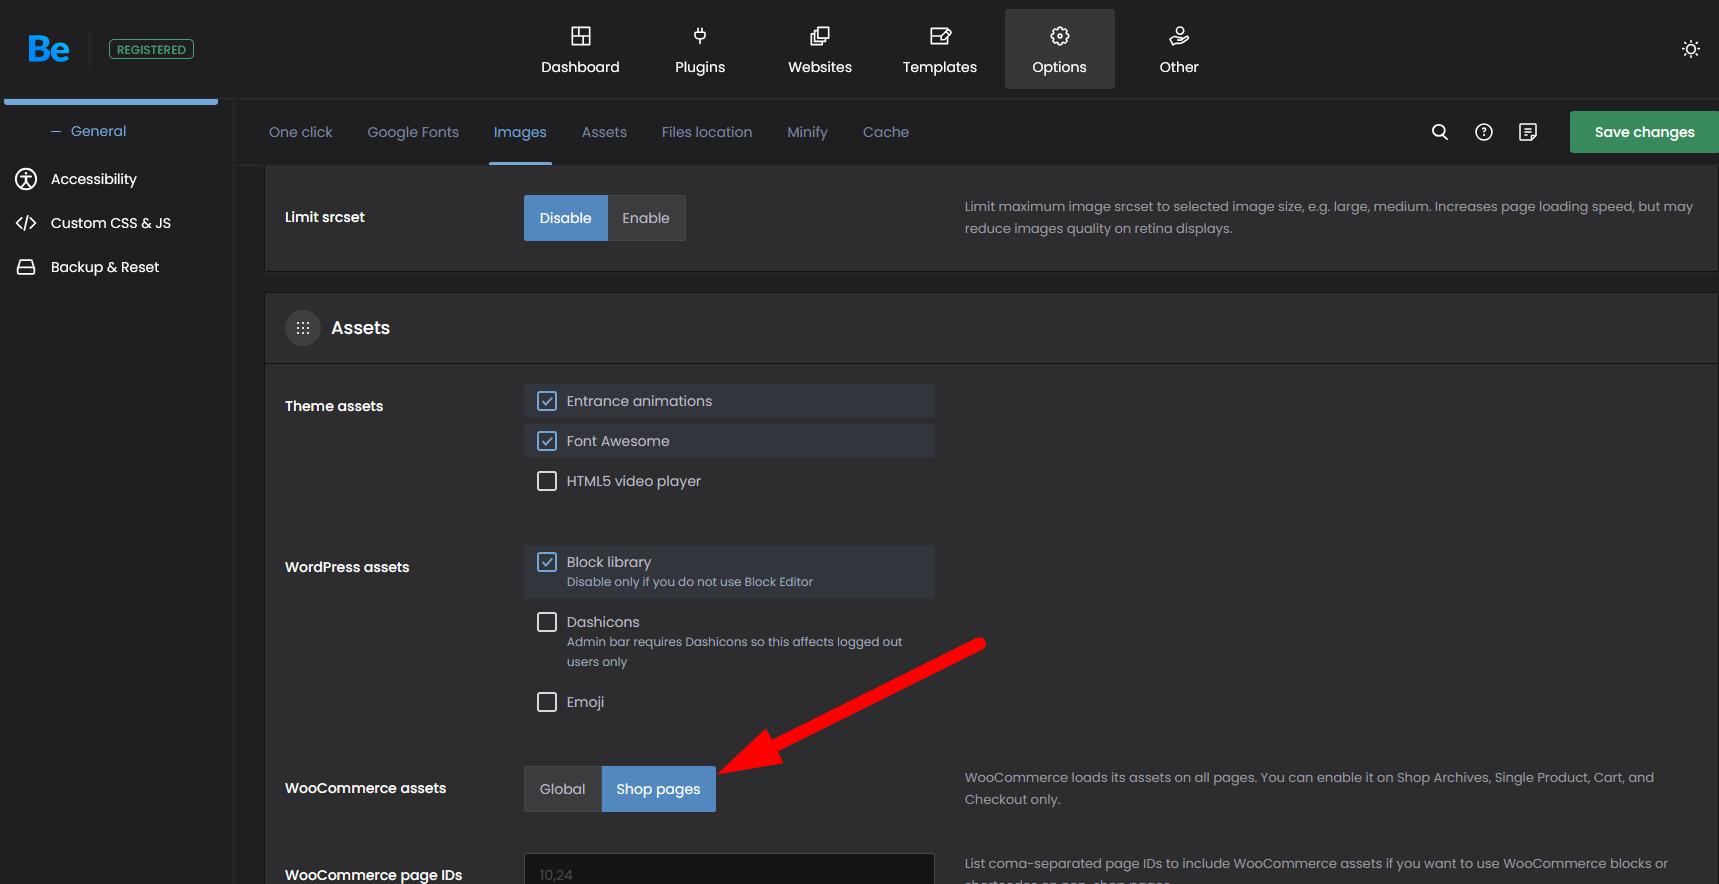The height and width of the screenshot is (884, 1719).
Task: Open the Dashboard section
Action: tap(580, 49)
